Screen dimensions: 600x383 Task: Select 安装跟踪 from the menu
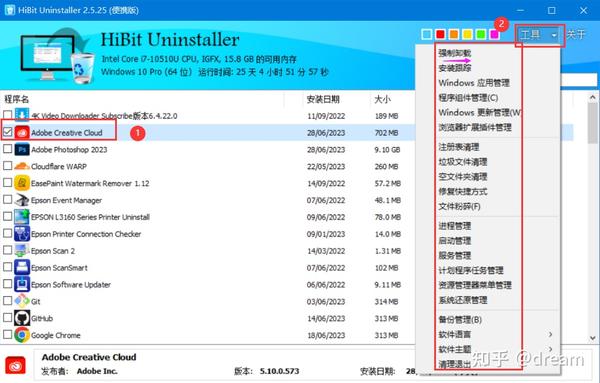[x=455, y=68]
